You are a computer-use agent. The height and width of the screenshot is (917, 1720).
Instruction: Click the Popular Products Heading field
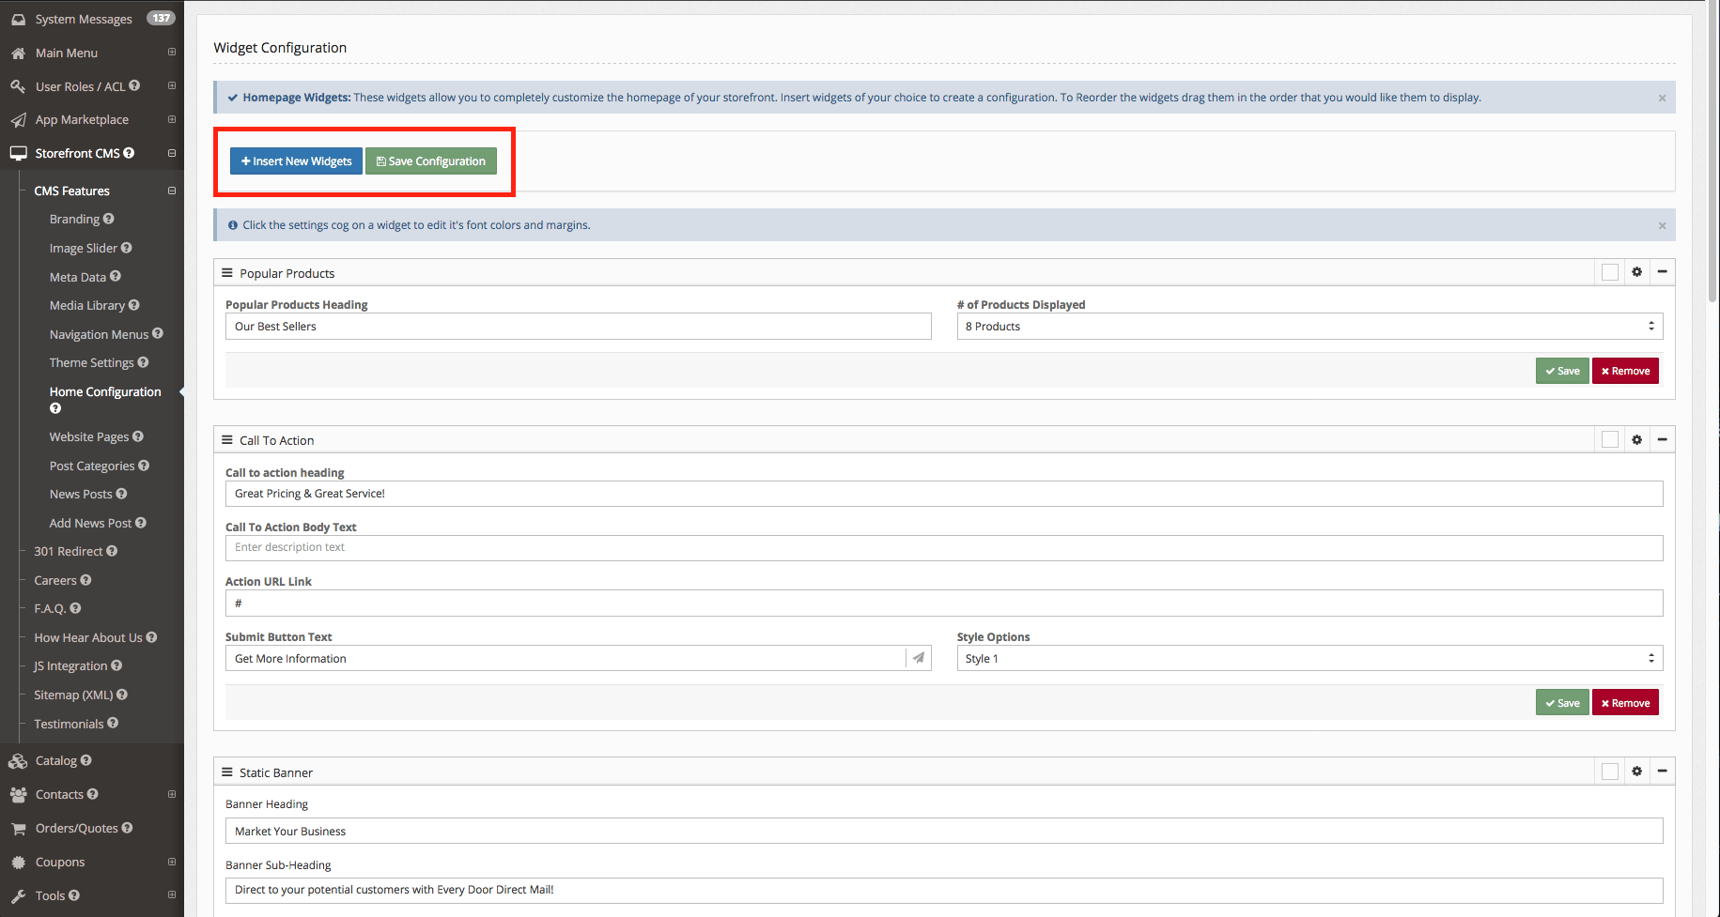(x=578, y=326)
